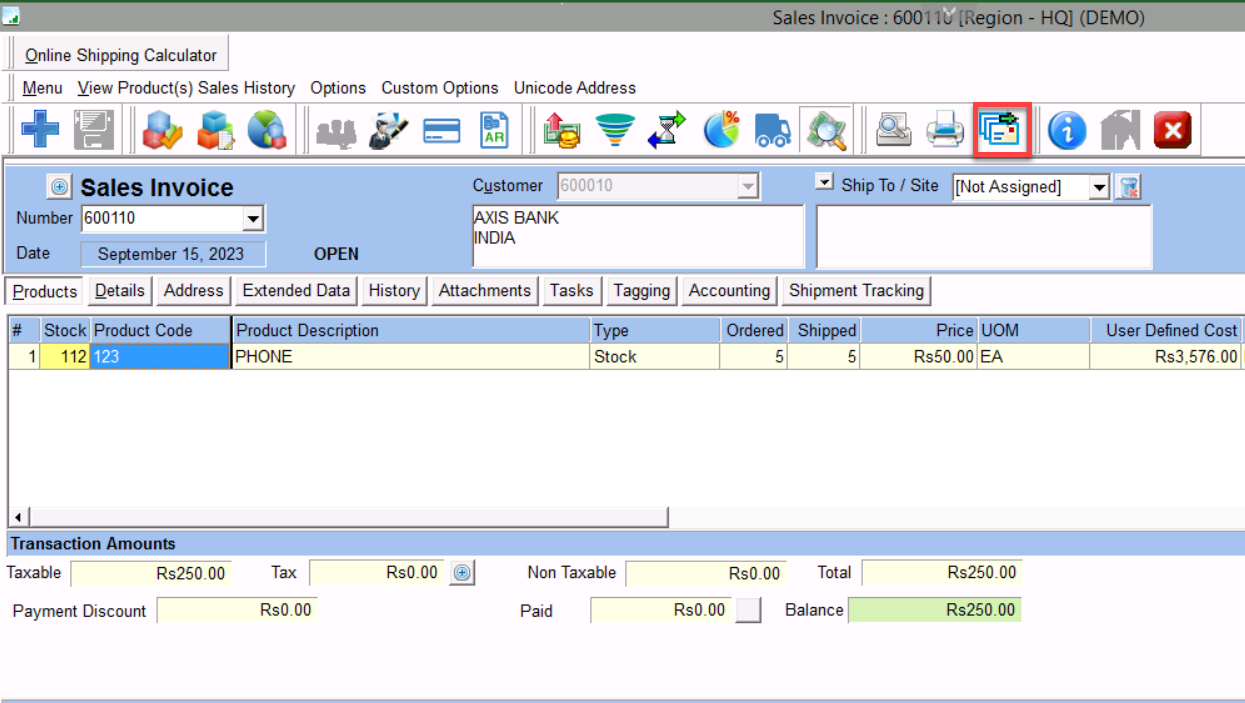
Task: Click the AR document toolbar icon
Action: (494, 130)
